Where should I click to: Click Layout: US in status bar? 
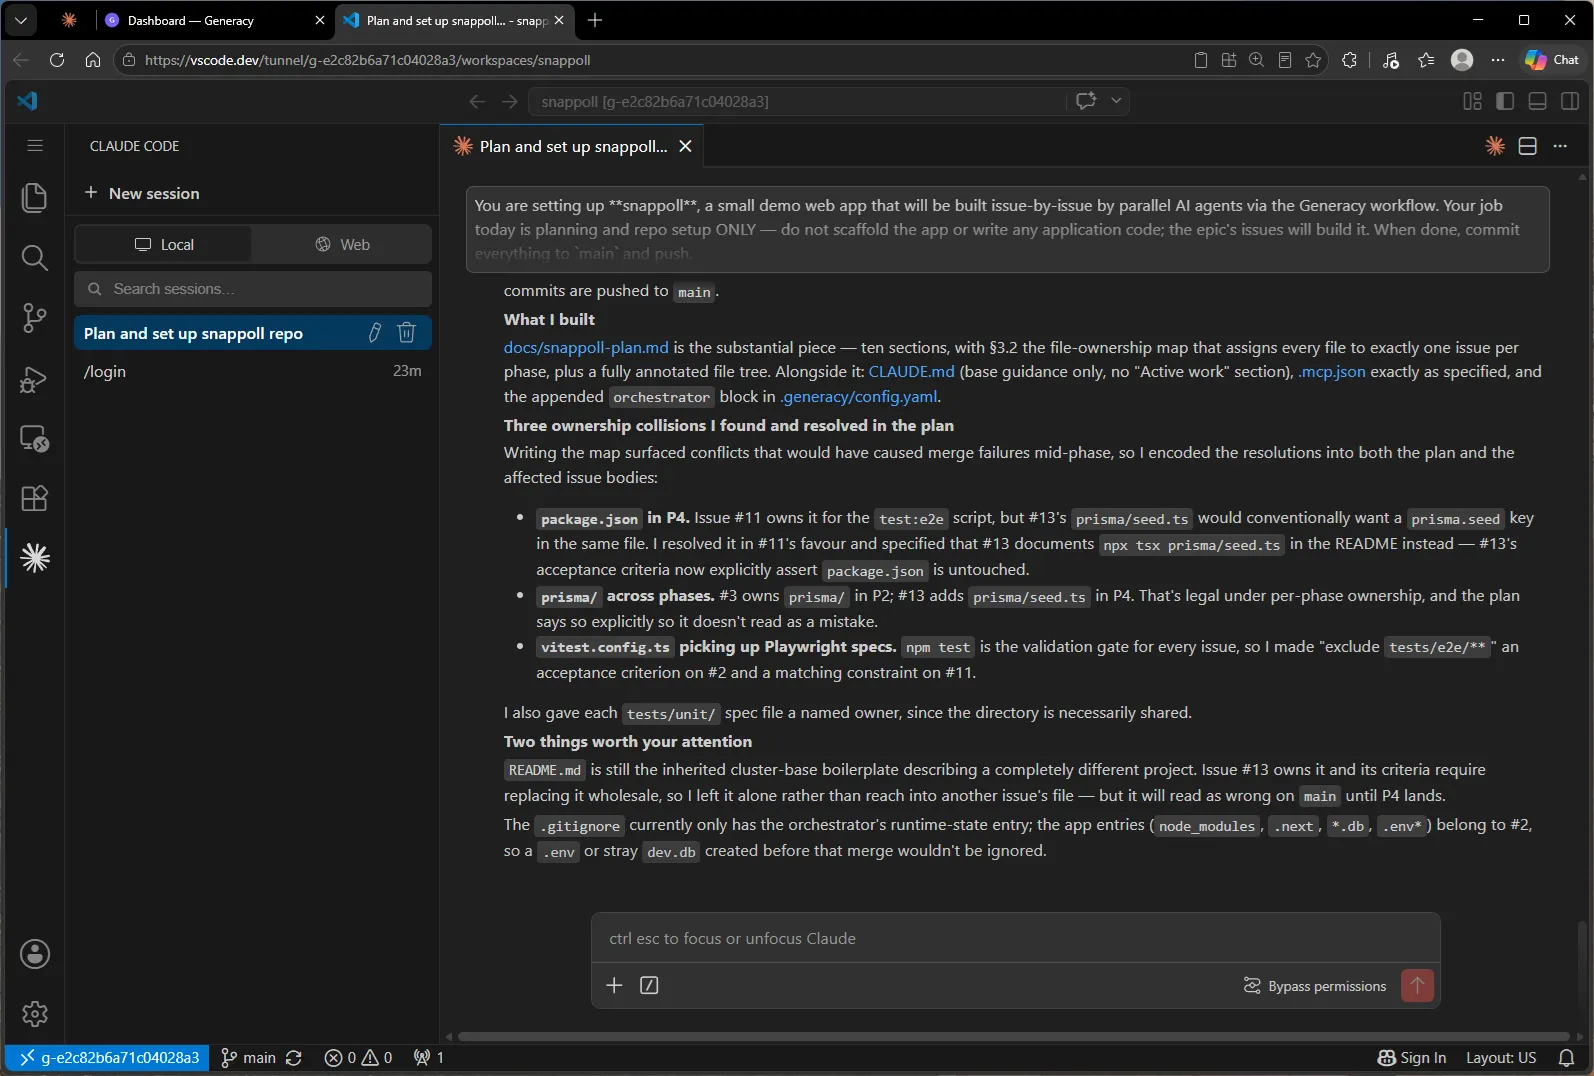pyautogui.click(x=1501, y=1058)
